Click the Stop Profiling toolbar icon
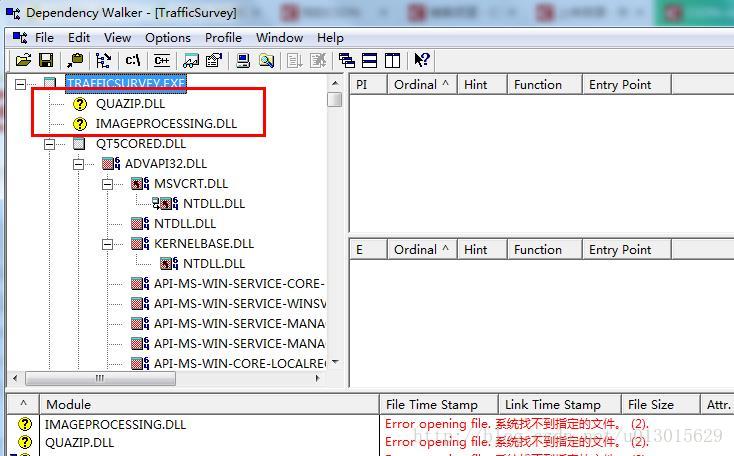The width and height of the screenshot is (734, 456). (318, 60)
